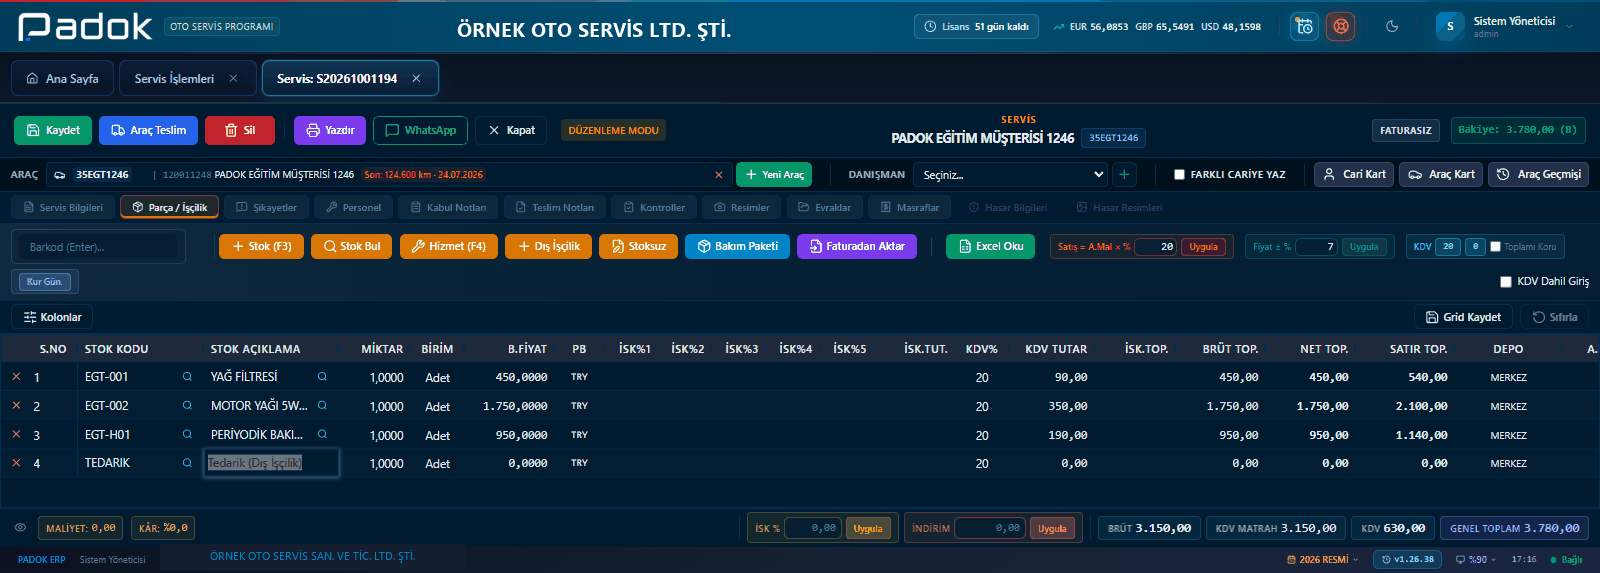Focus the Barkod input field
The width and height of the screenshot is (1600, 573).
click(98, 247)
